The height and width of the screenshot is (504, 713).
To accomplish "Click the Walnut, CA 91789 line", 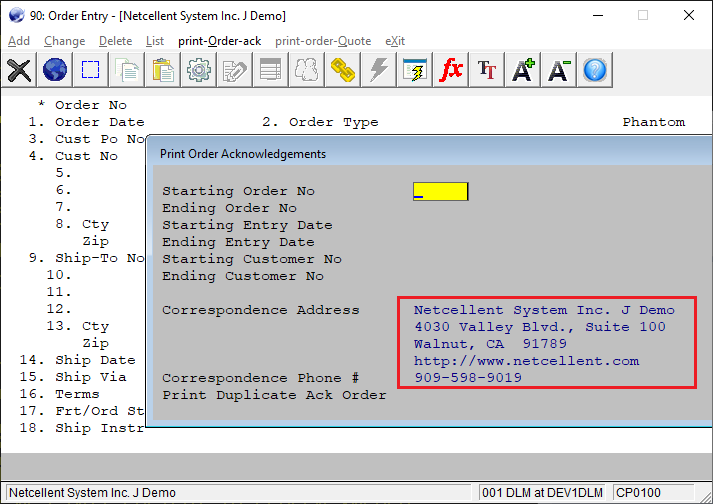I will [x=490, y=344].
